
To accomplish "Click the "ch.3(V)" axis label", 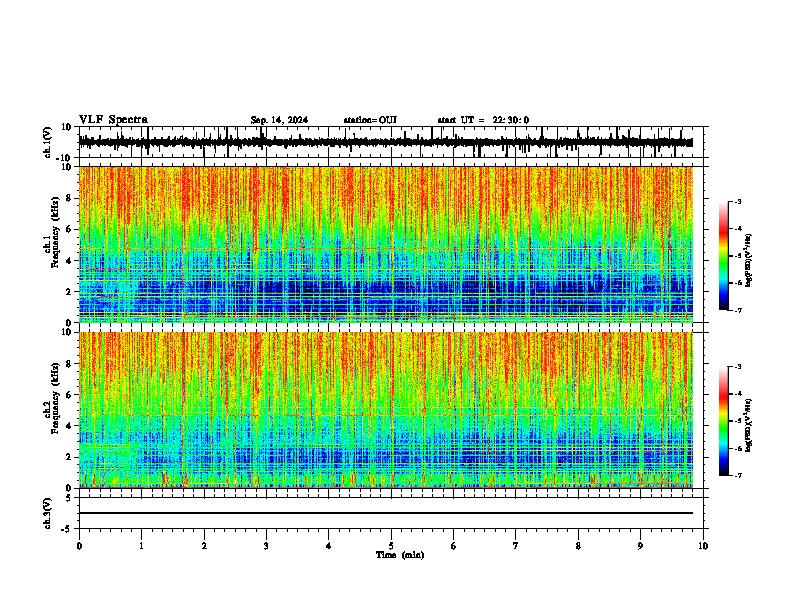I will point(48,513).
